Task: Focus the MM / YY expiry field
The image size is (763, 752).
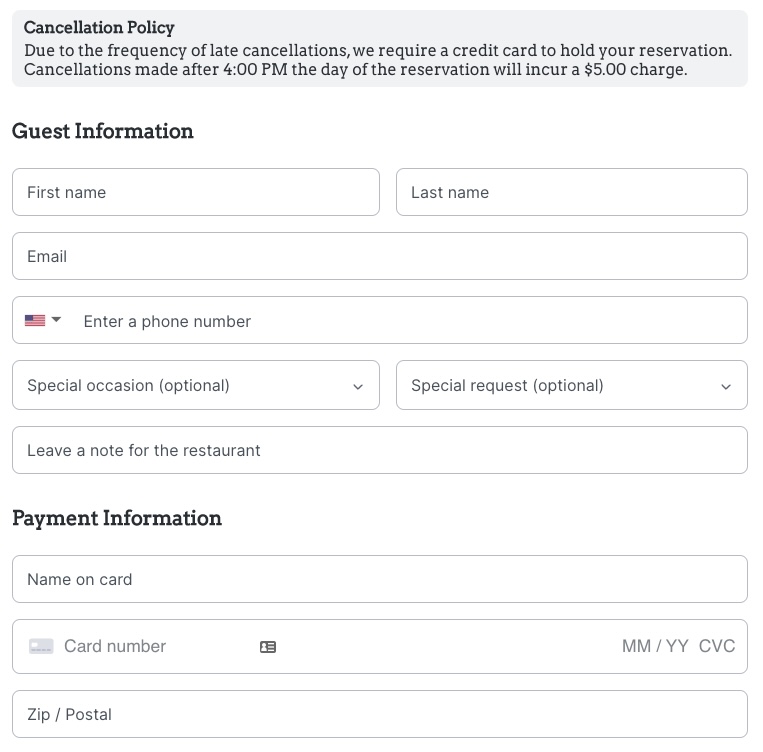Action: click(x=655, y=646)
